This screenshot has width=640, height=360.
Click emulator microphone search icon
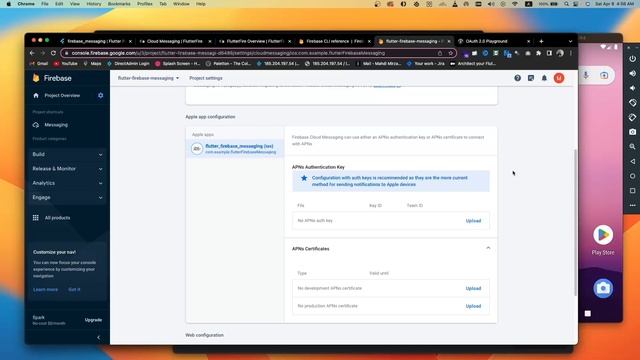click(x=586, y=76)
